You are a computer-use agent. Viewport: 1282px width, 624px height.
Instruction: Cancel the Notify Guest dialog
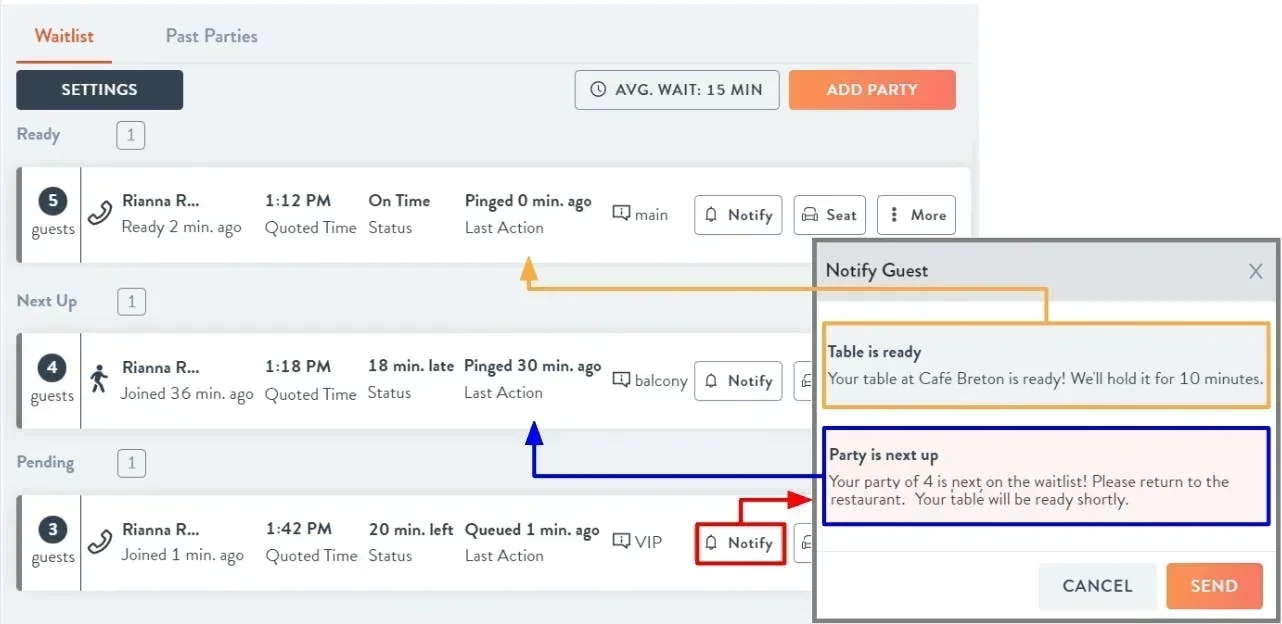pyautogui.click(x=1098, y=586)
